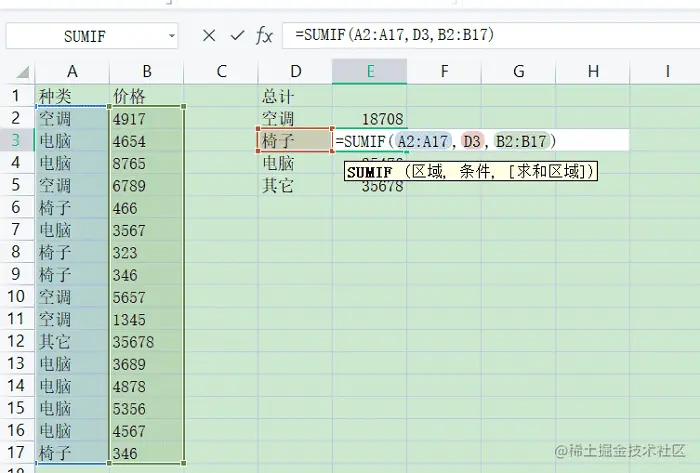Select column E header

click(x=370, y=71)
